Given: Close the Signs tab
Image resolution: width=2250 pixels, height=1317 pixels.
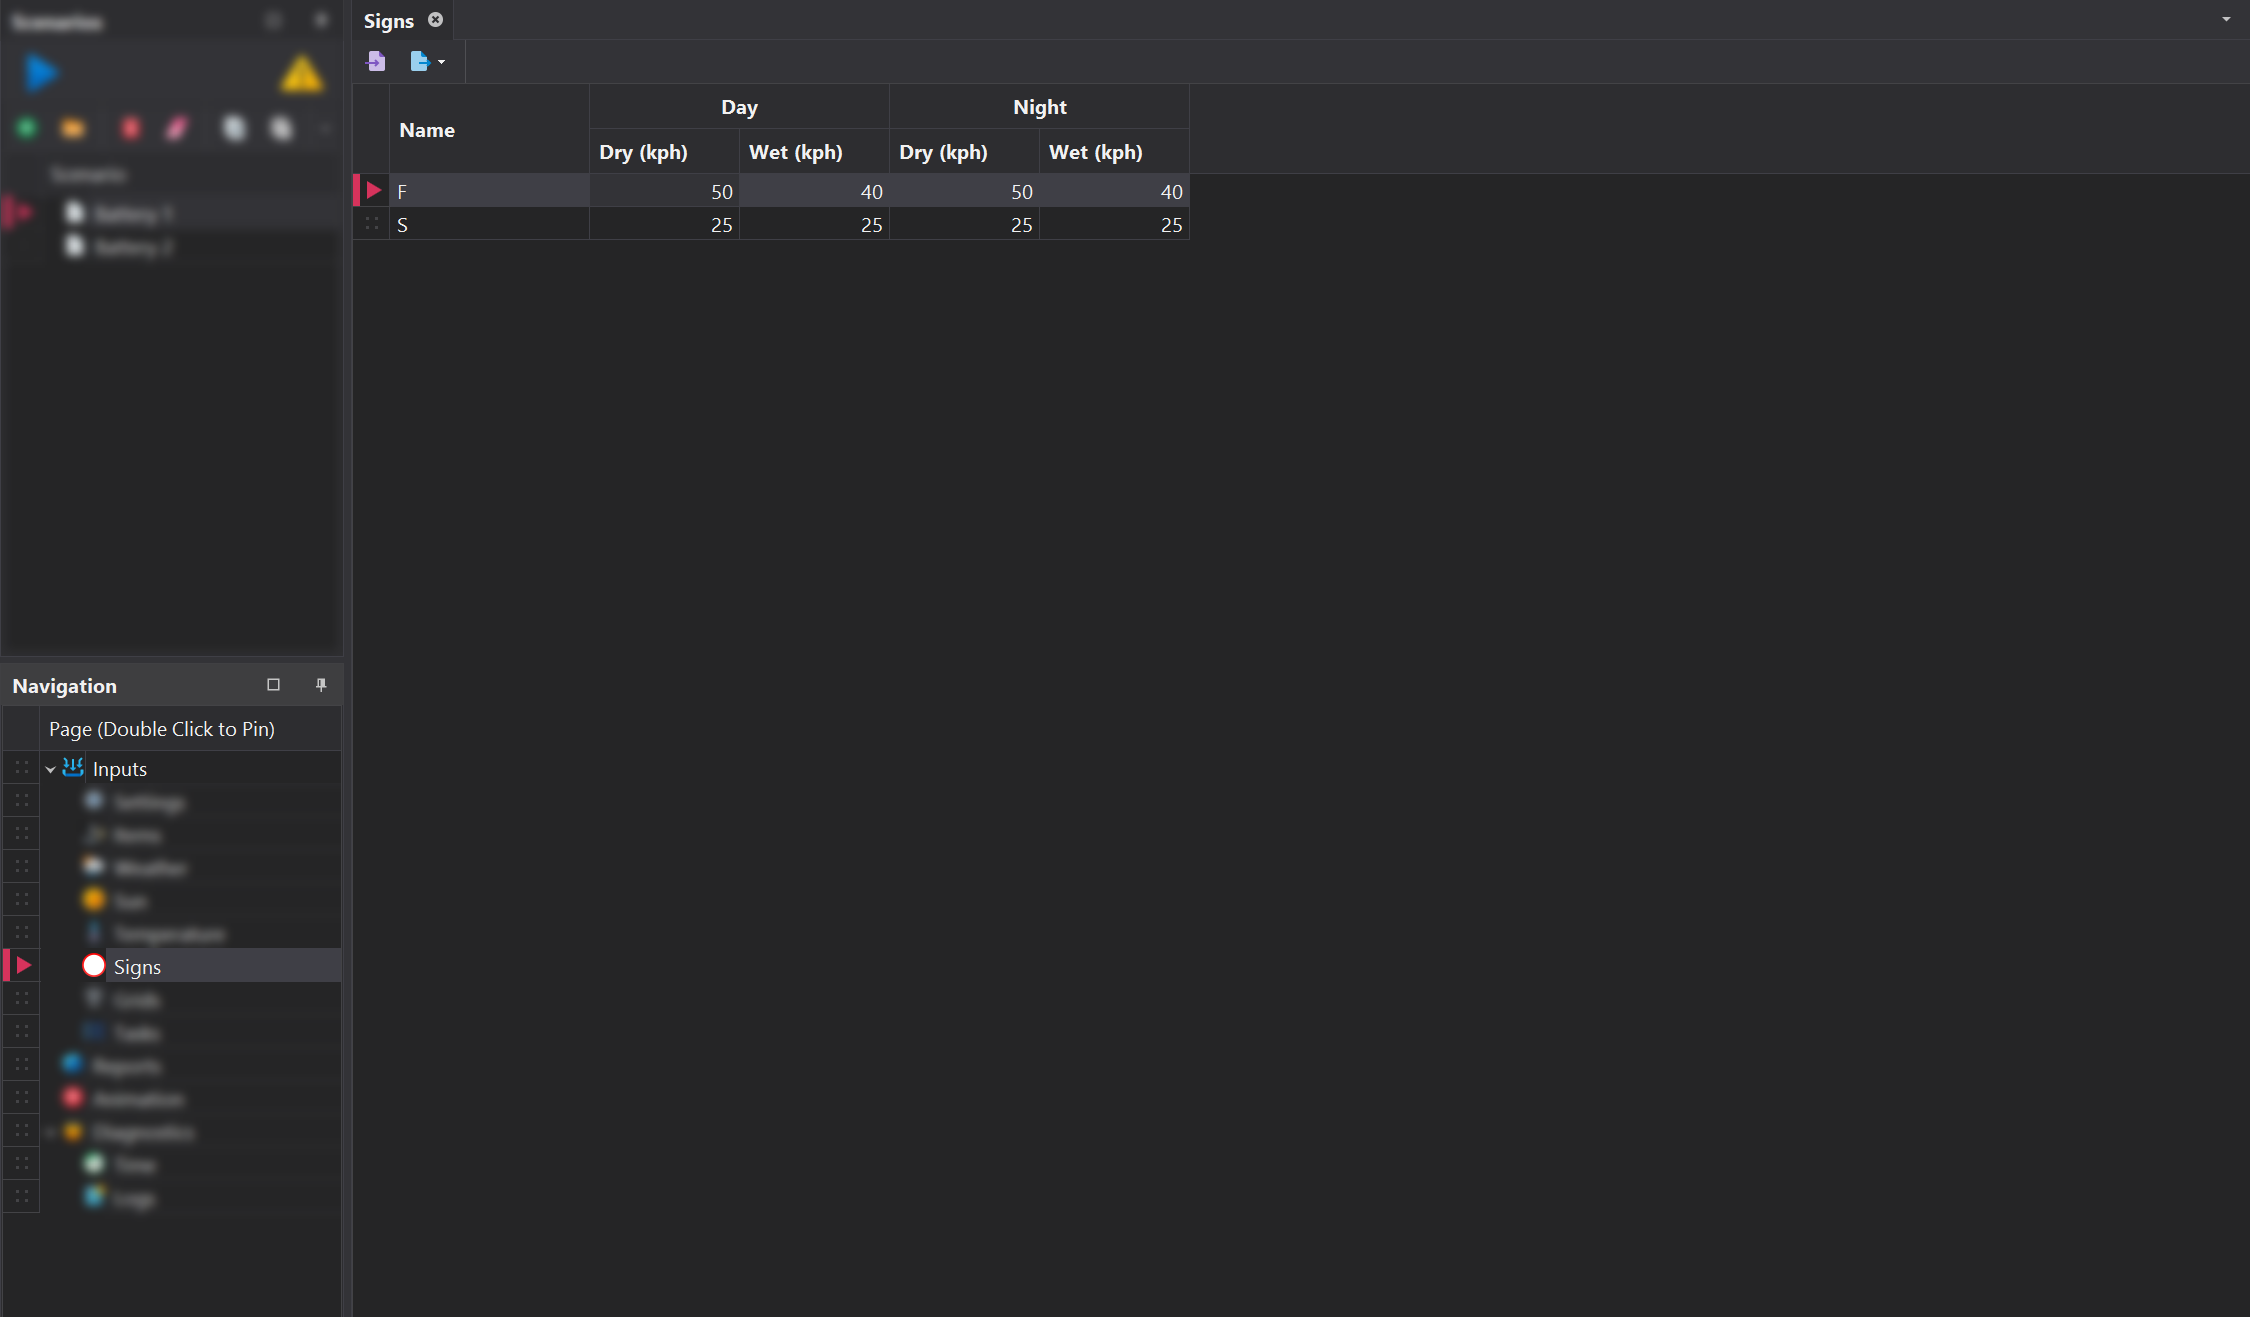Looking at the screenshot, I should pyautogui.click(x=435, y=19).
